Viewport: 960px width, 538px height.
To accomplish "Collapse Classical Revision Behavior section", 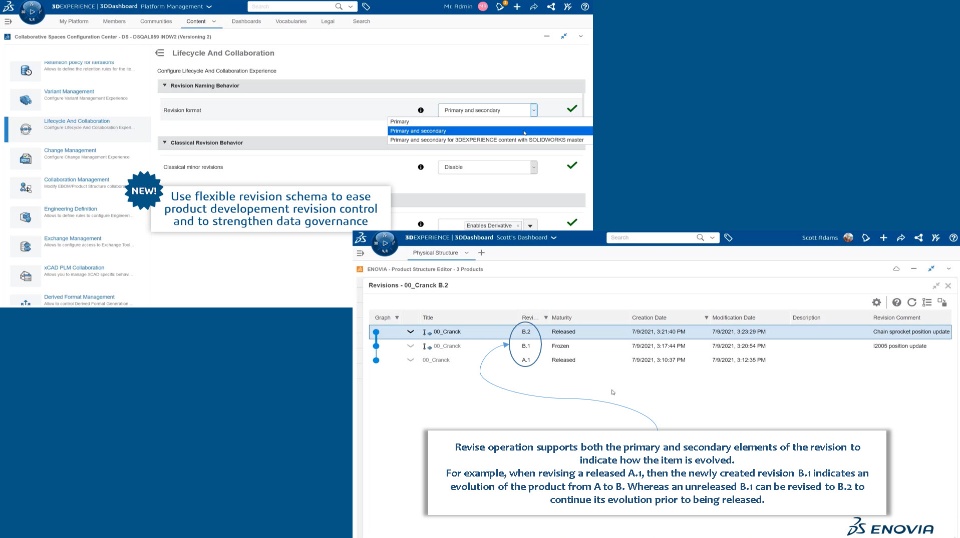I will [x=164, y=143].
